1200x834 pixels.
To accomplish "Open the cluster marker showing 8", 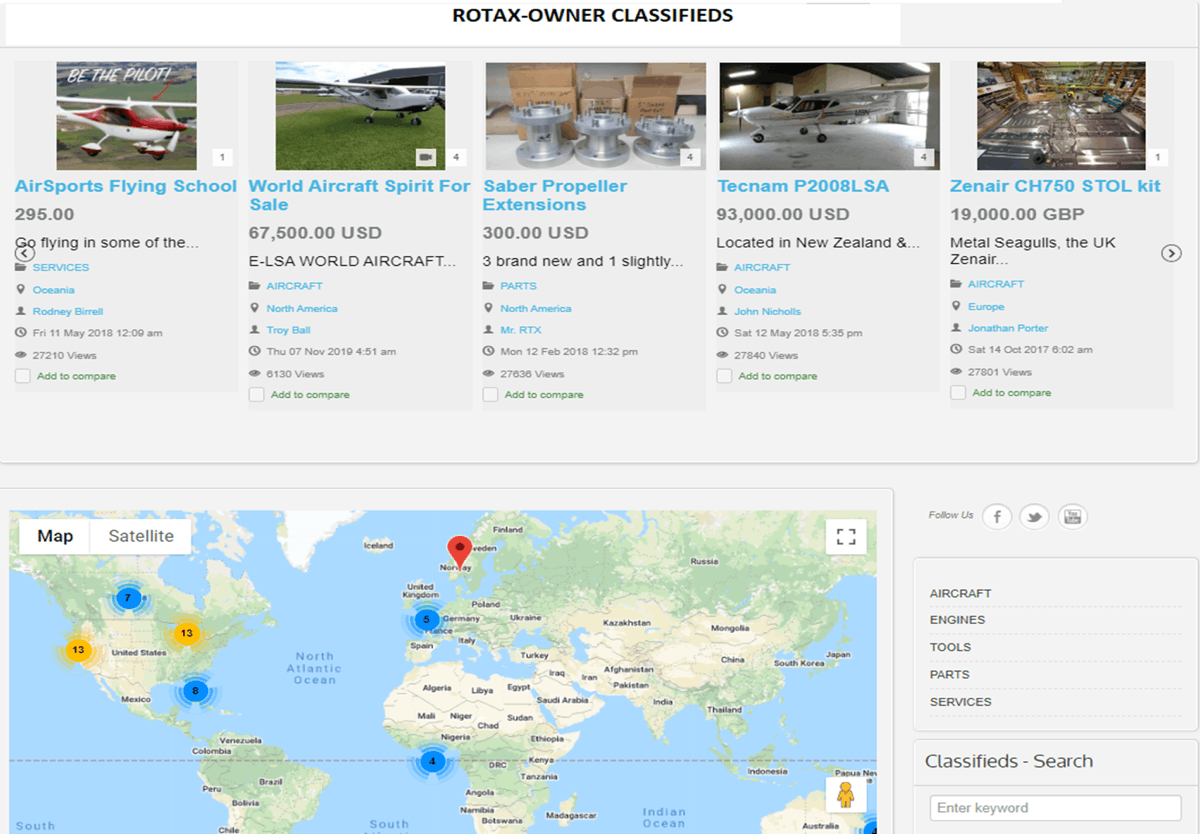I will point(195,691).
